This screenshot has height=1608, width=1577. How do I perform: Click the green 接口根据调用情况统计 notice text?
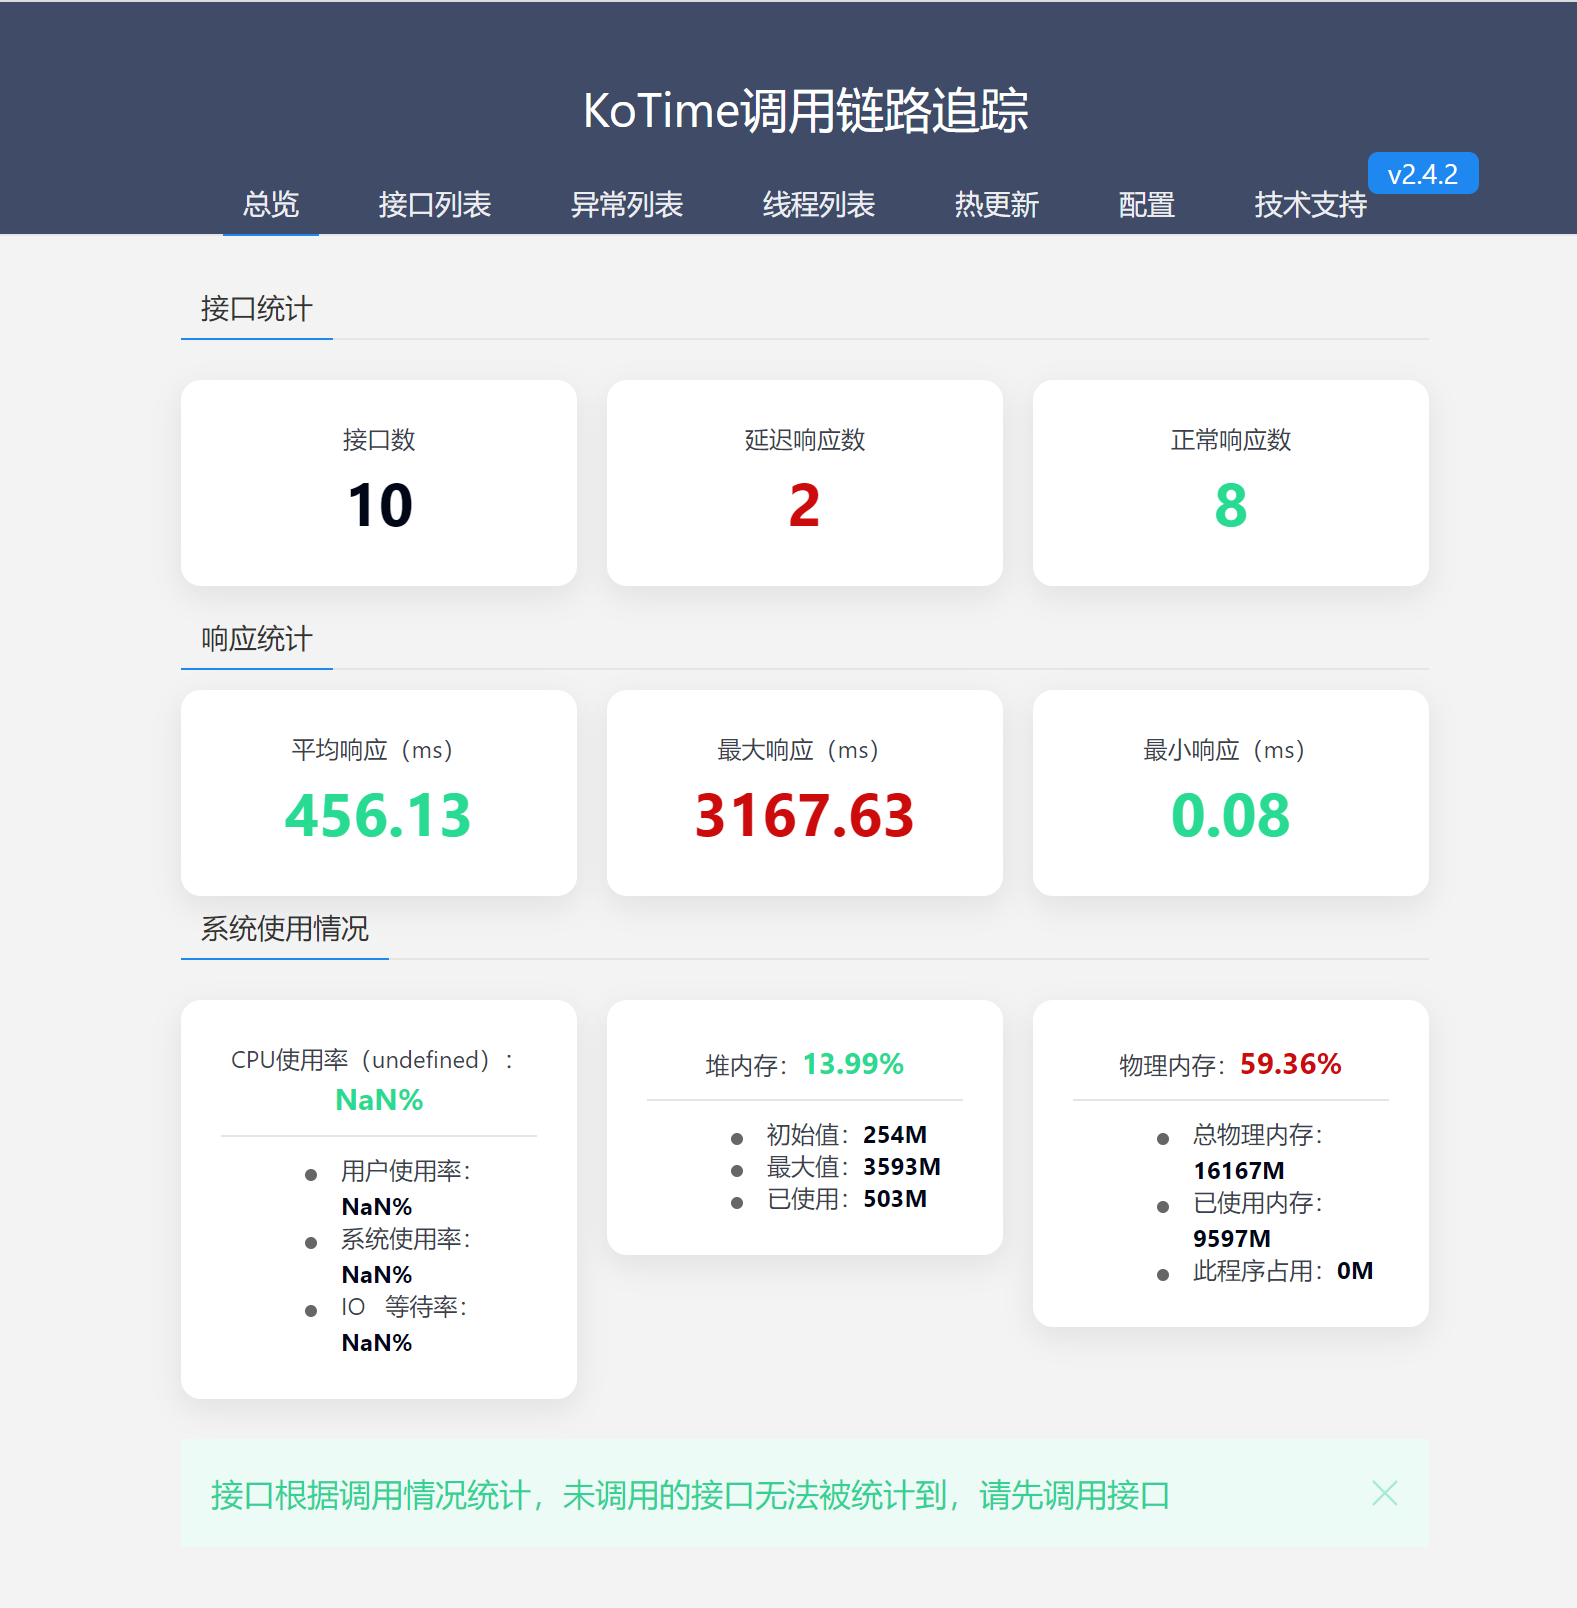click(x=690, y=1495)
